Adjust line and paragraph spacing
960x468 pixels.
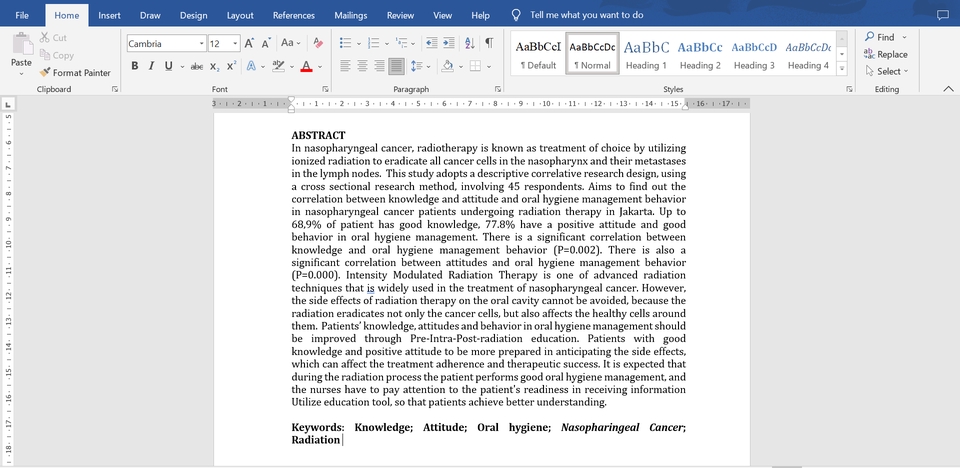pyautogui.click(x=416, y=66)
